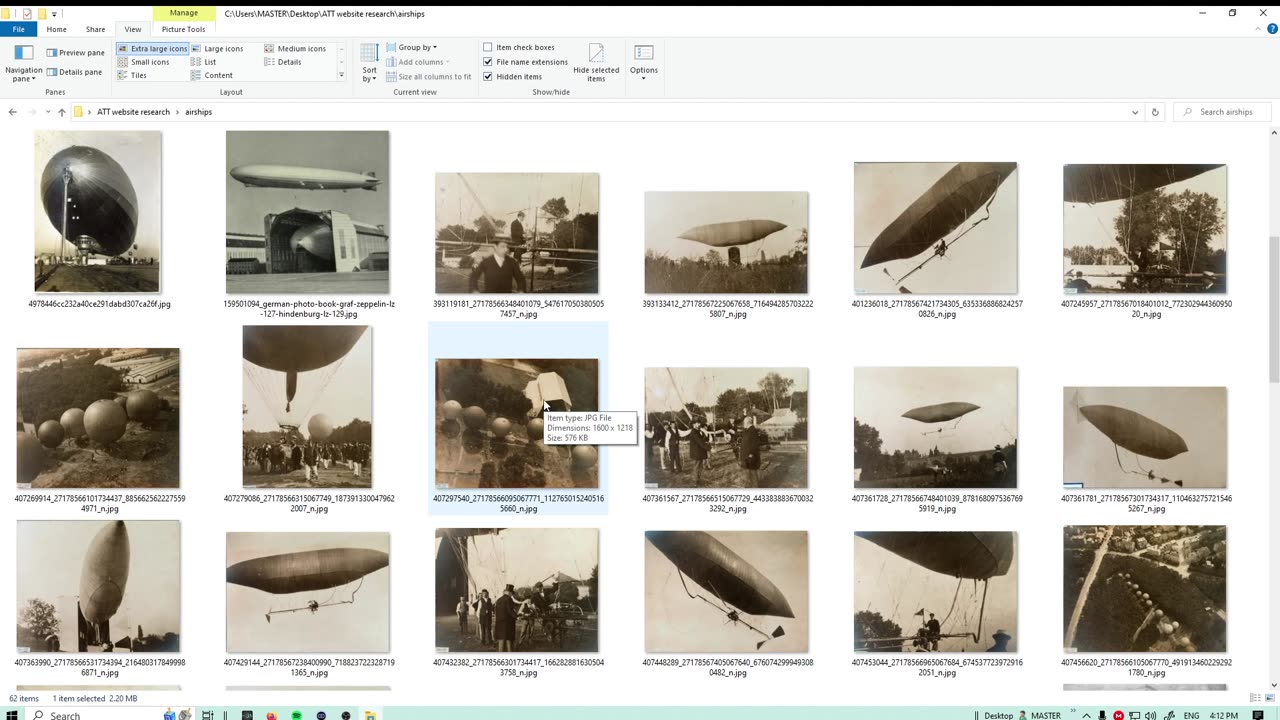Select the View ribbon tab
Viewport: 1280px width, 720px height.
[x=133, y=29]
